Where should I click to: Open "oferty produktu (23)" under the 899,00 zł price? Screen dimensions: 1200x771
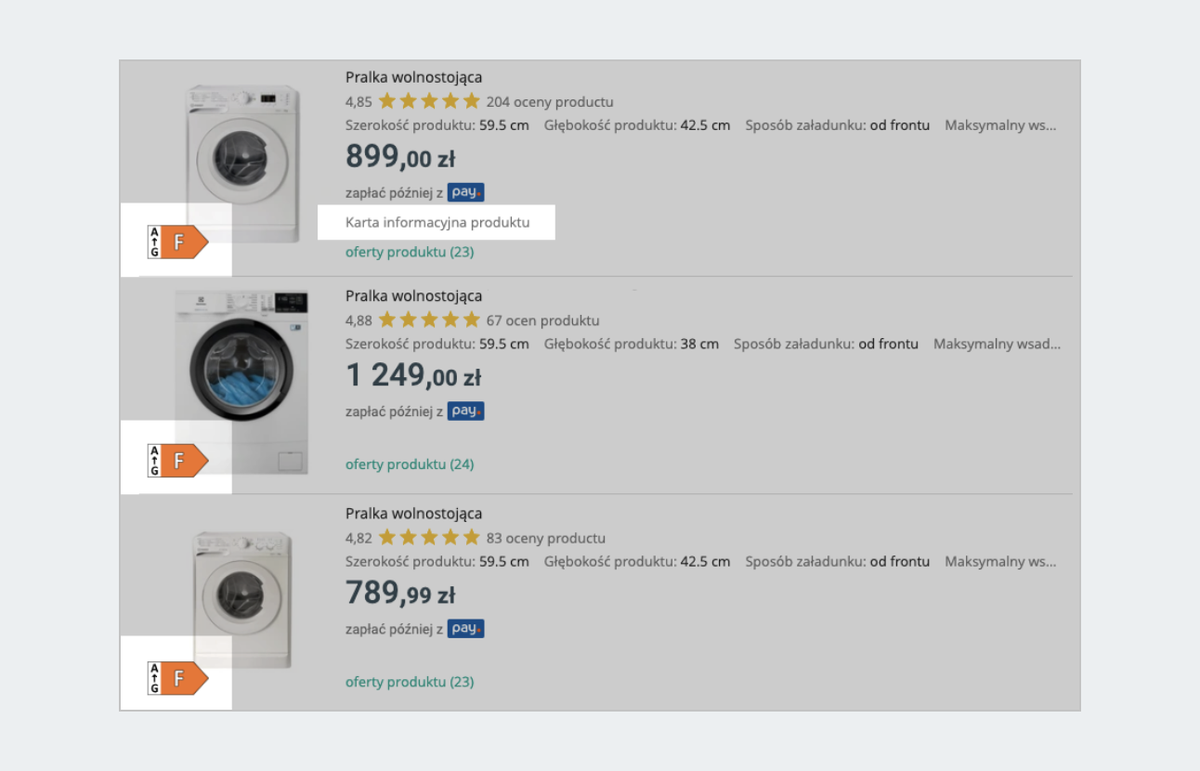(x=410, y=252)
